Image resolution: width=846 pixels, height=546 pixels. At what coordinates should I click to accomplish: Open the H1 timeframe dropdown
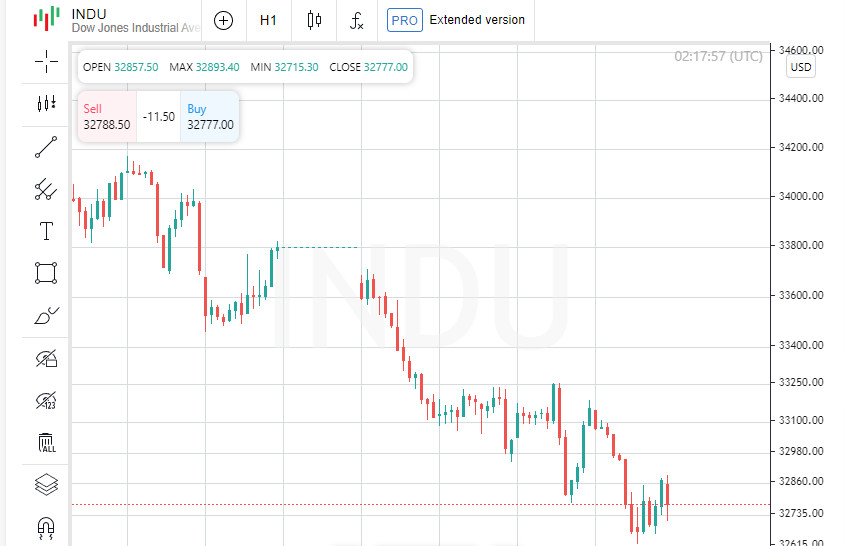pos(268,21)
